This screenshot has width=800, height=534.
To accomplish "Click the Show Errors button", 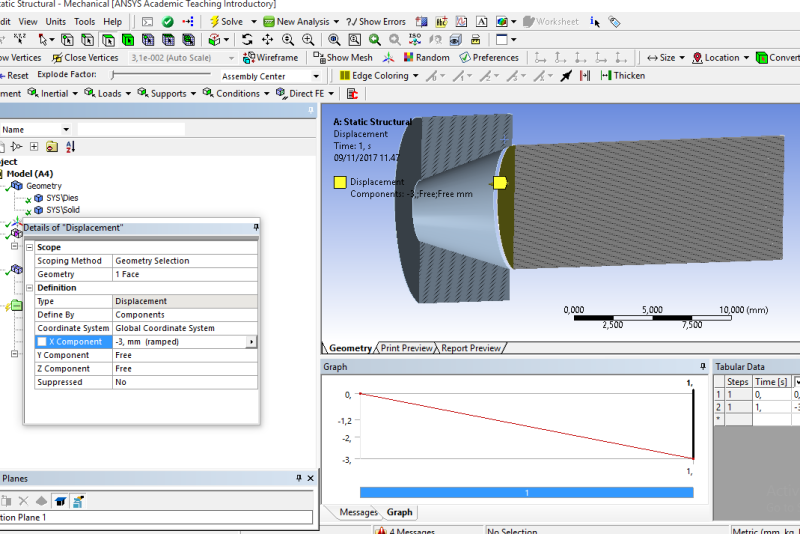I will (376, 22).
